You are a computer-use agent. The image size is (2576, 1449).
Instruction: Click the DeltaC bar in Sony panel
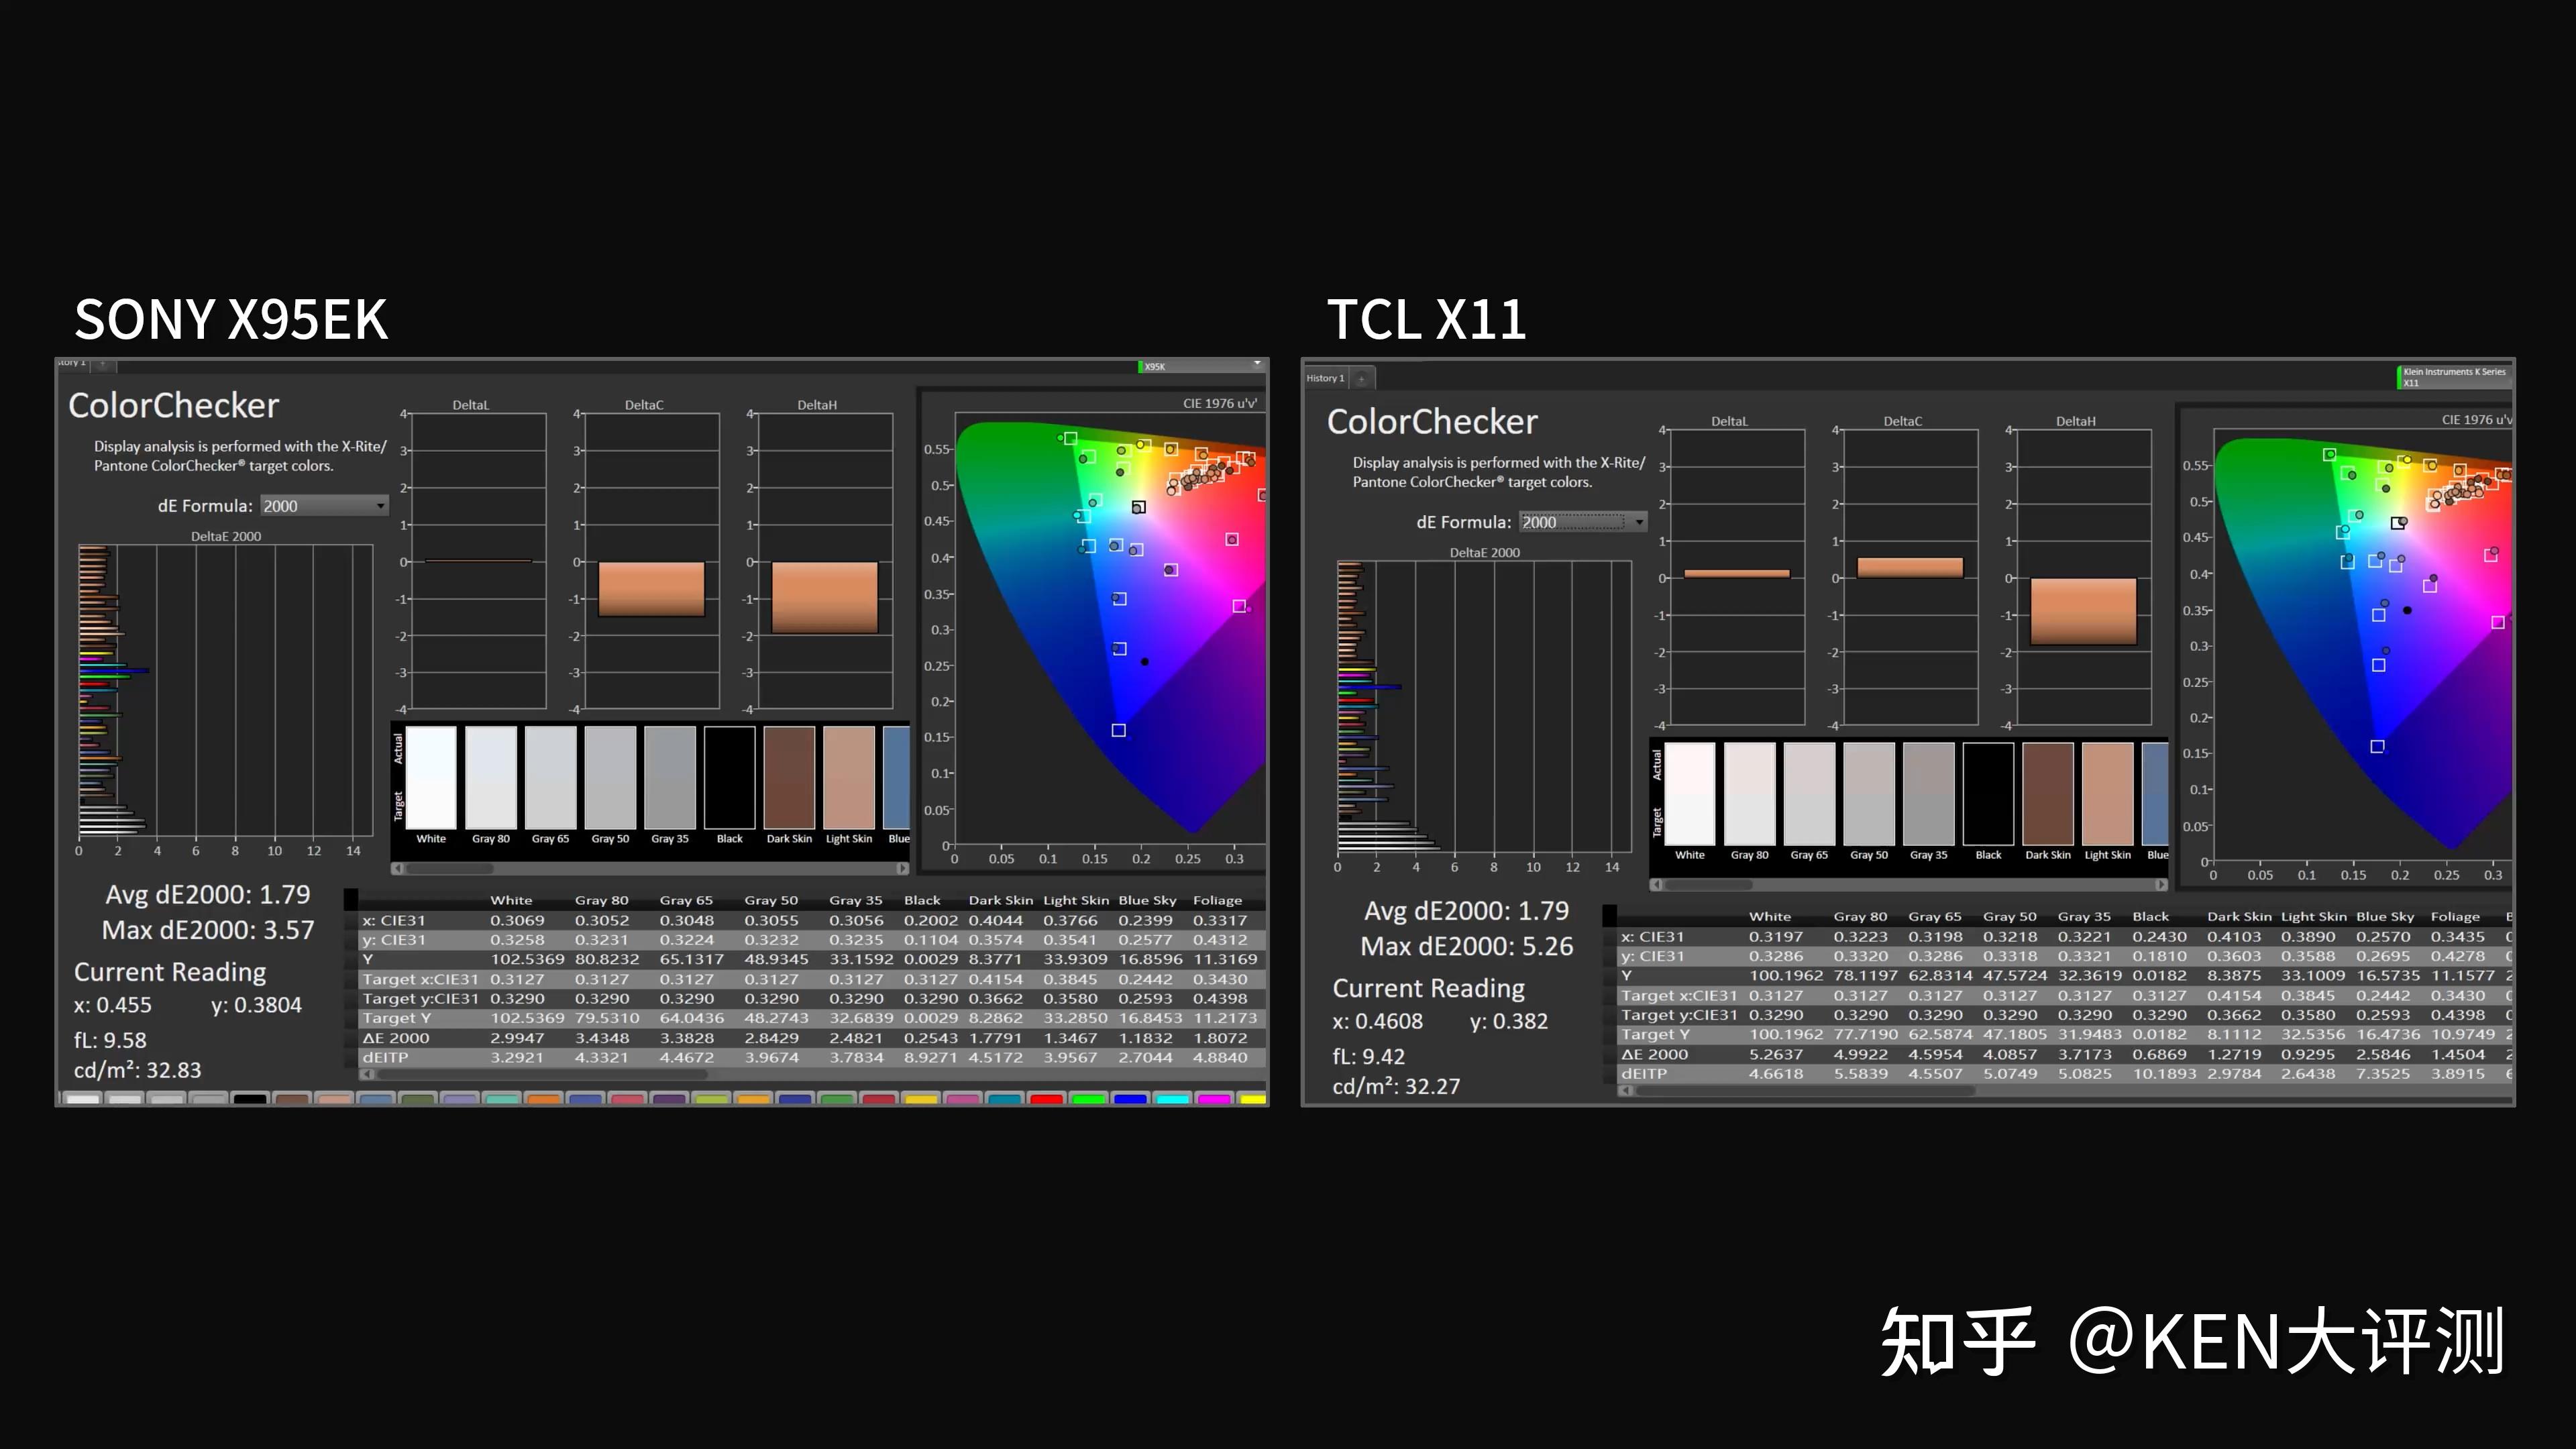651,589
